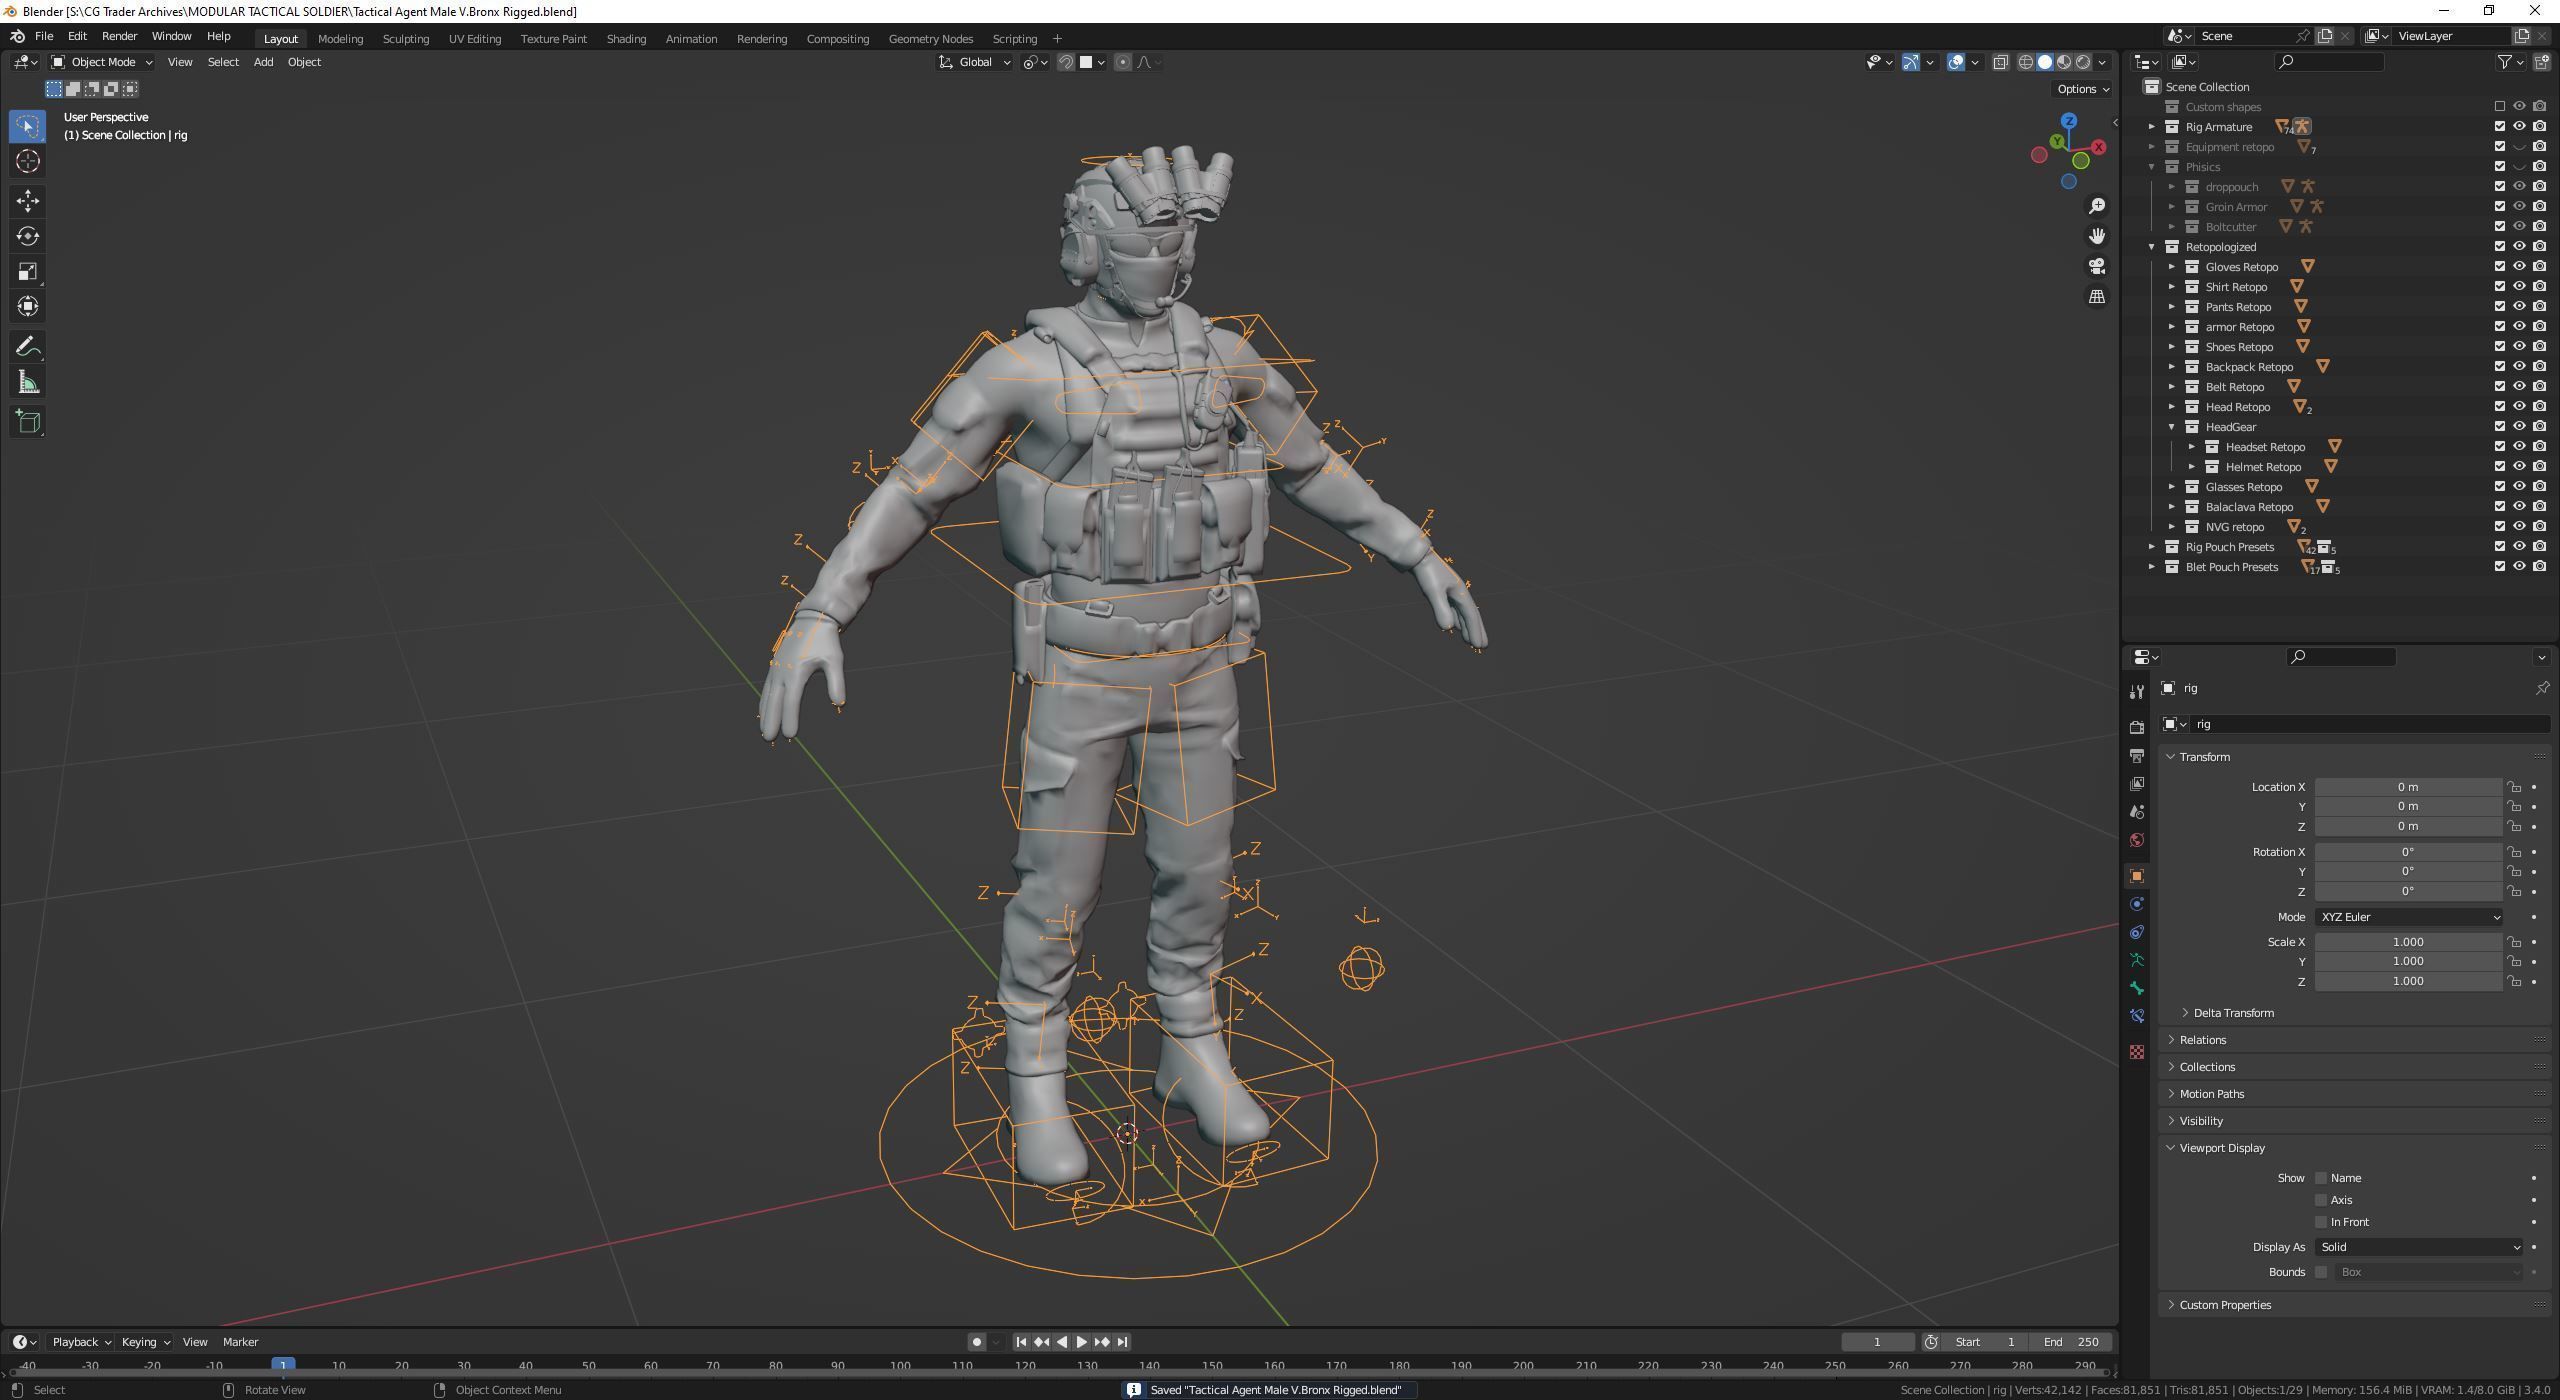Open Display As Solid dropdown
Screen dimensions: 2560x1400
2419,1247
